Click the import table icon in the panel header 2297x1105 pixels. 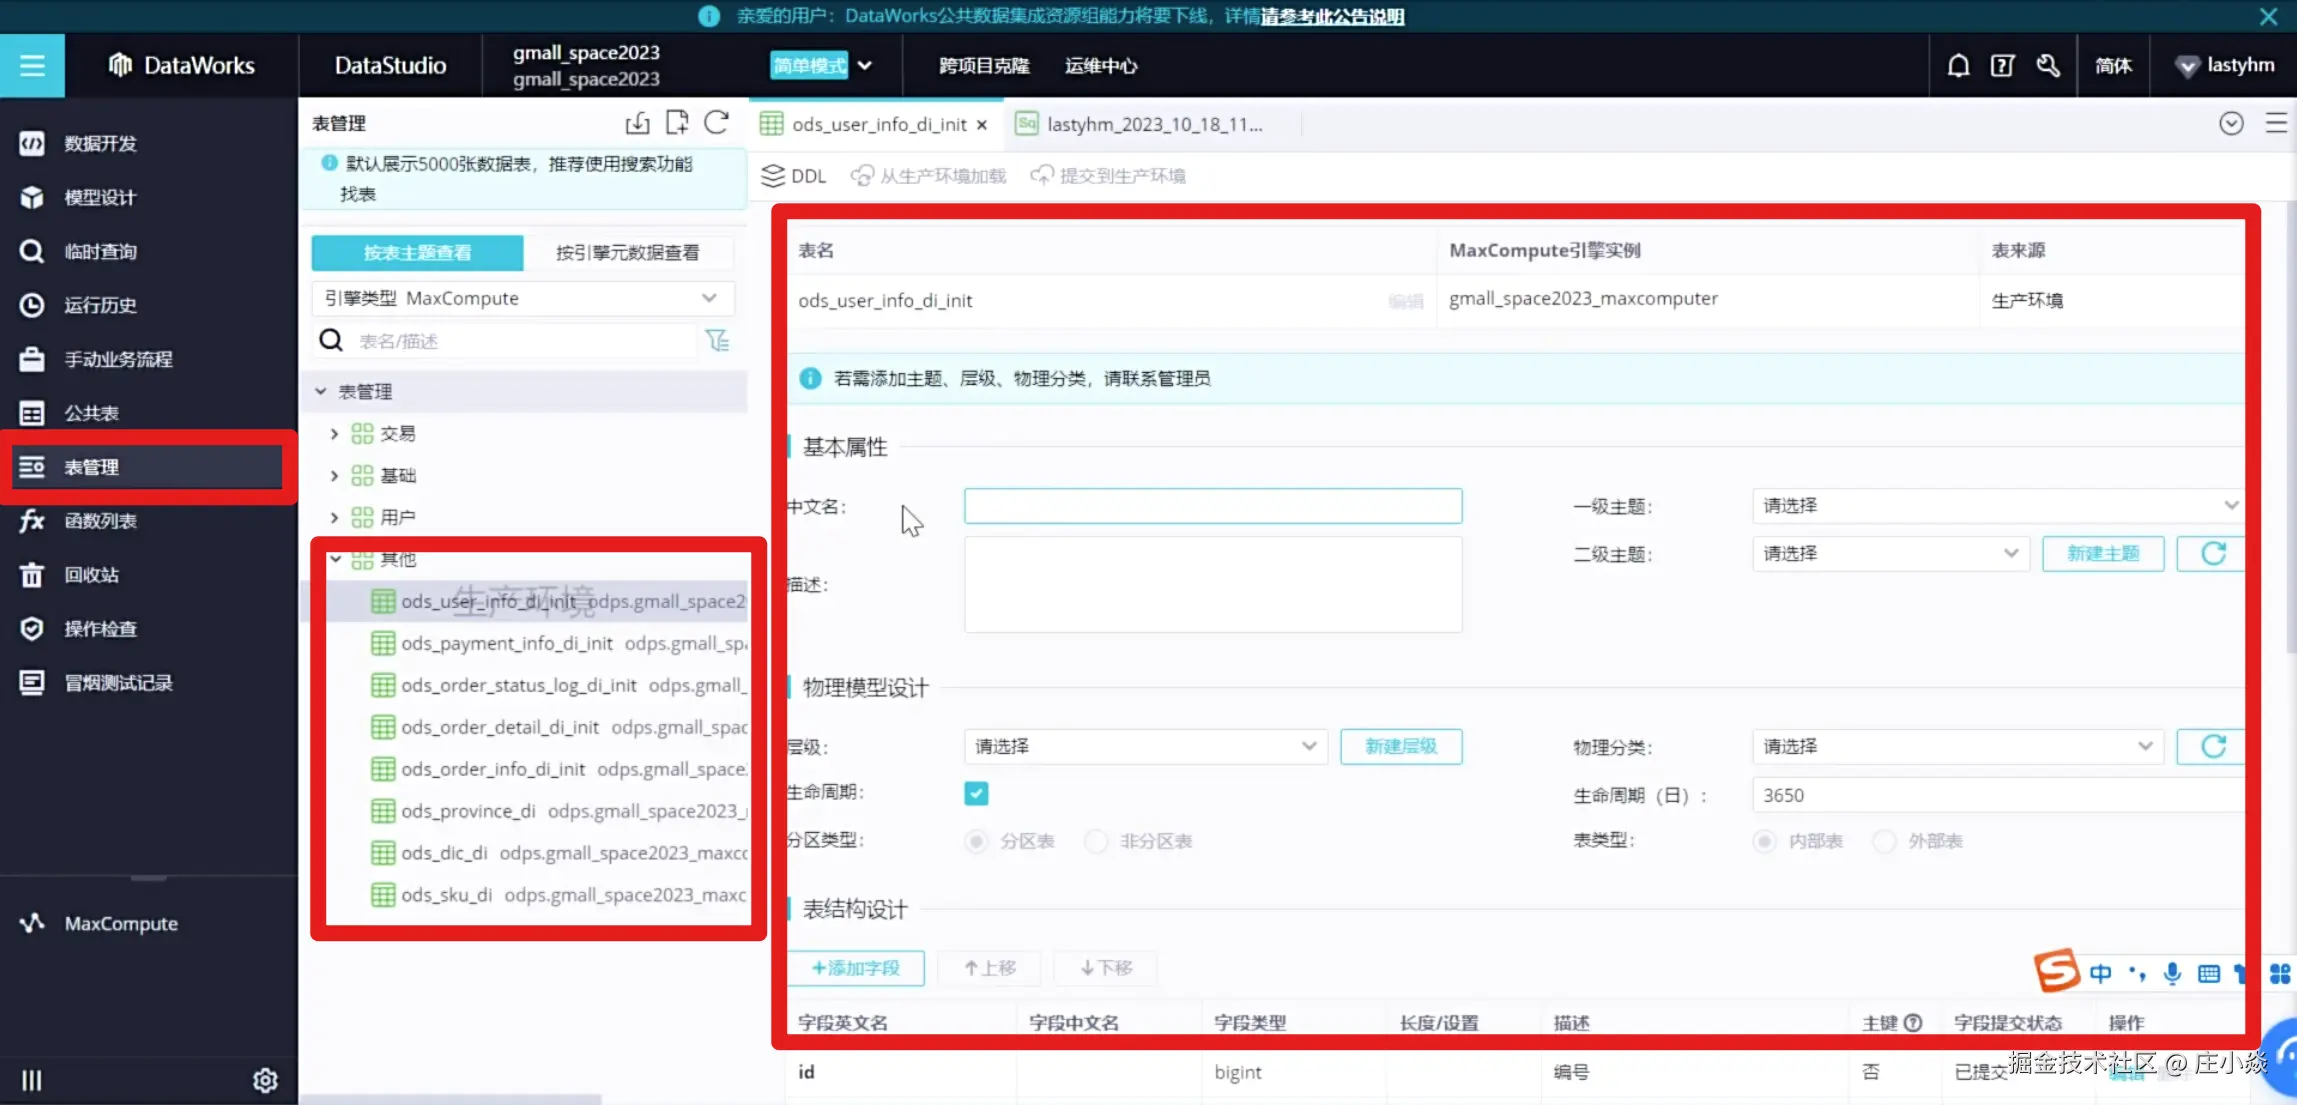[x=637, y=123]
